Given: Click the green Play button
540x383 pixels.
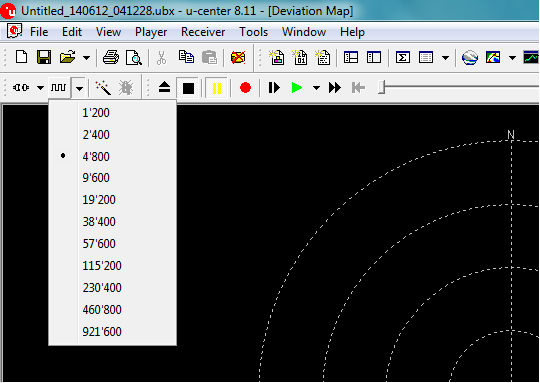Looking at the screenshot, I should 296,87.
